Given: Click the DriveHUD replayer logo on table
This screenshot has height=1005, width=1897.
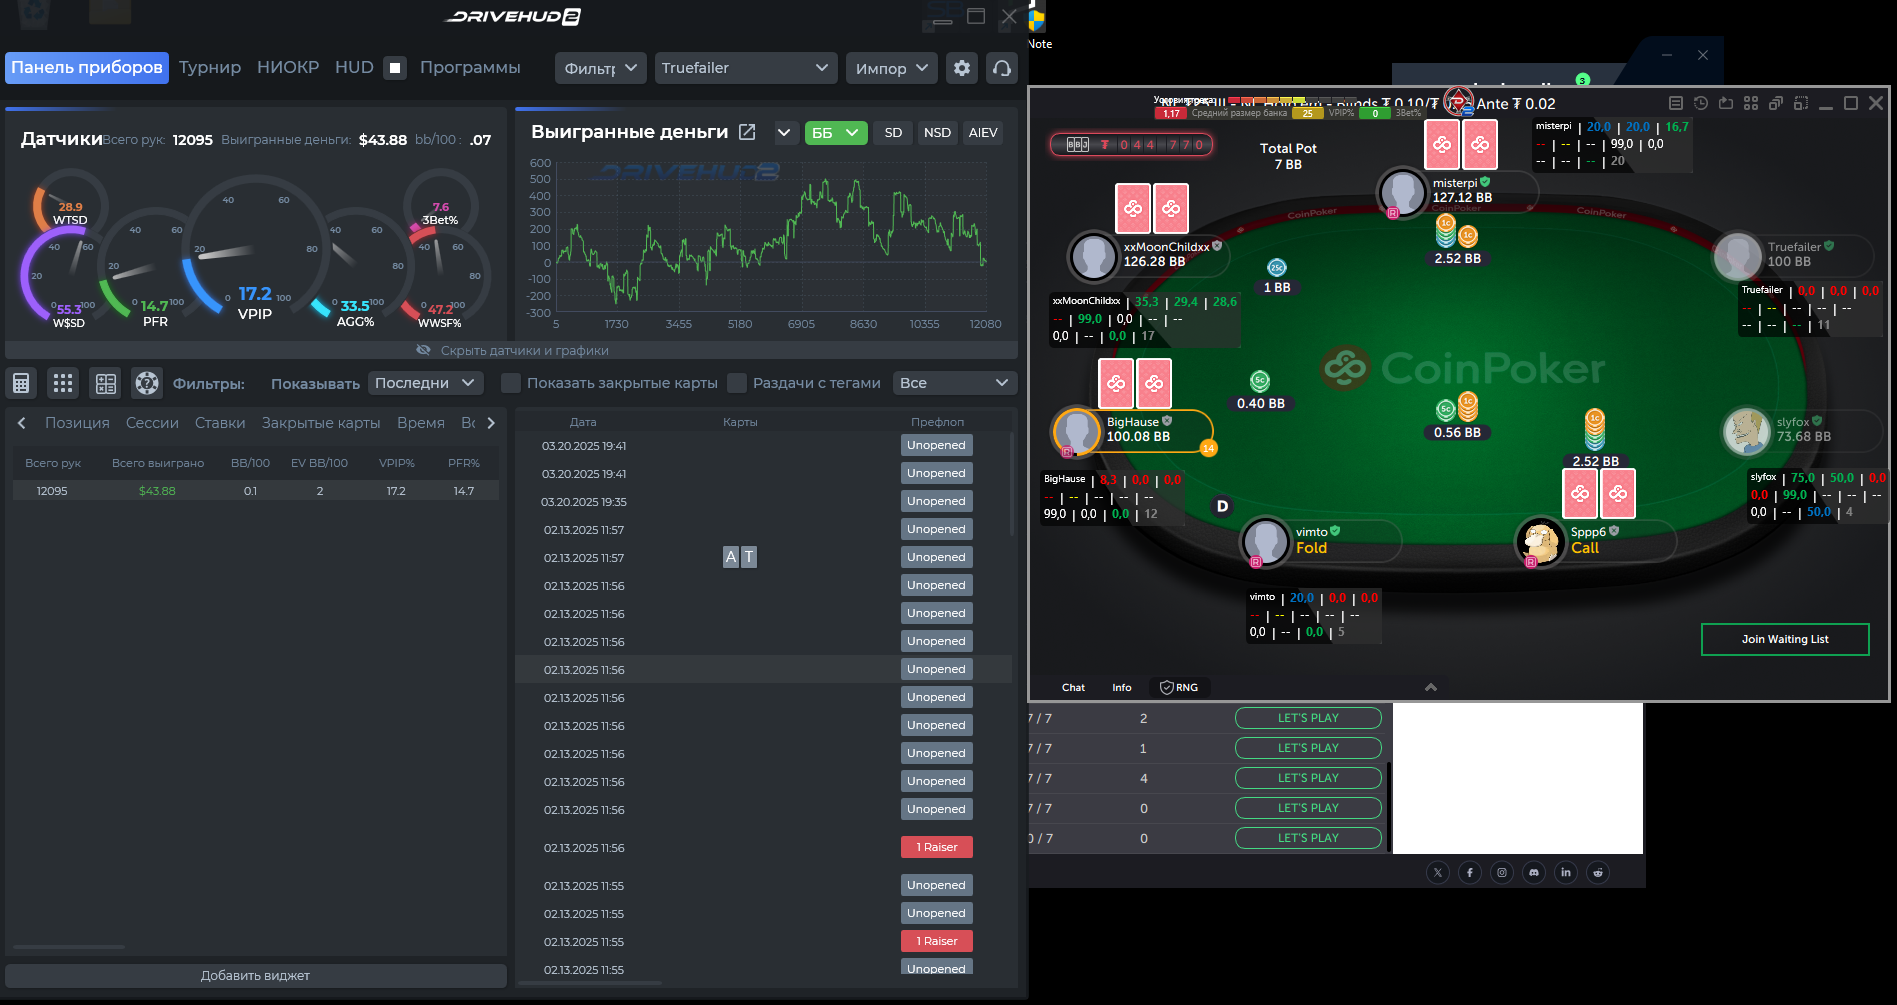Looking at the screenshot, I should pos(1458,101).
